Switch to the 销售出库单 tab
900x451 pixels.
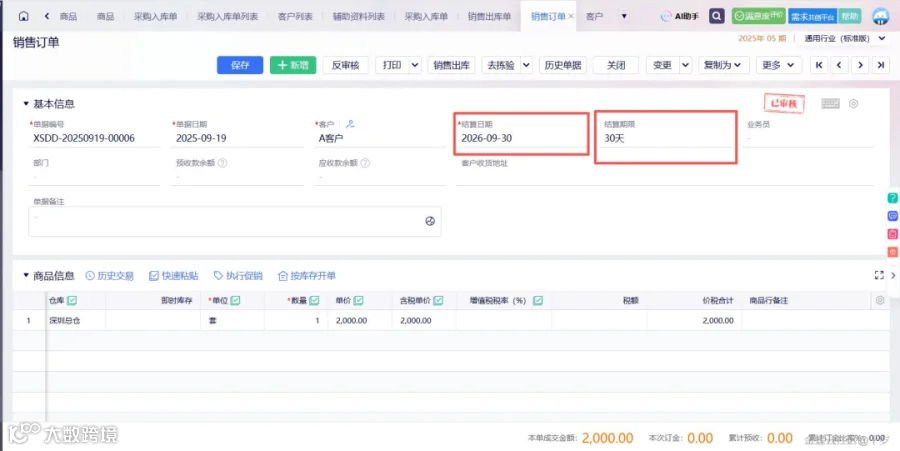[489, 17]
